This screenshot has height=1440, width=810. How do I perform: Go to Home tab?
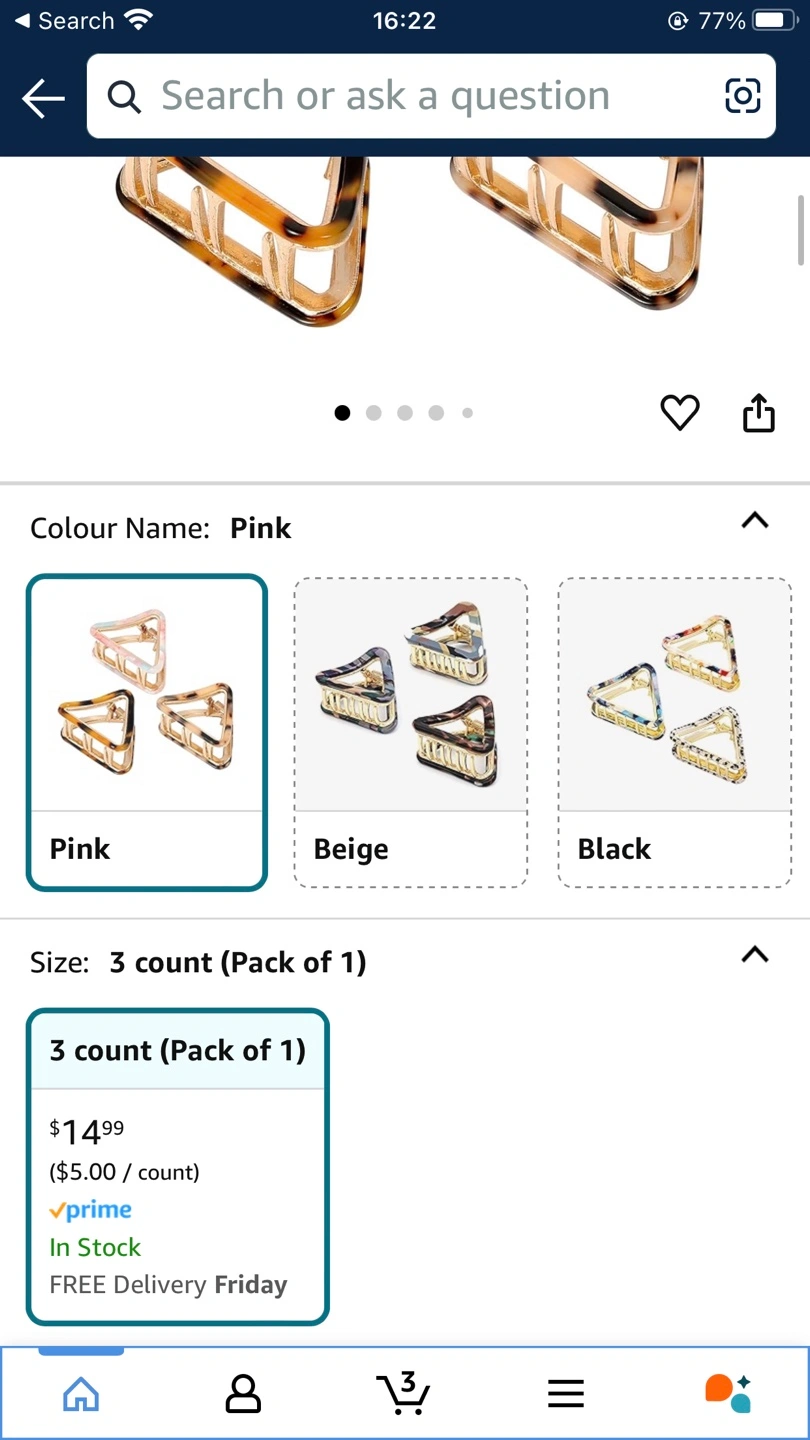[81, 1393]
